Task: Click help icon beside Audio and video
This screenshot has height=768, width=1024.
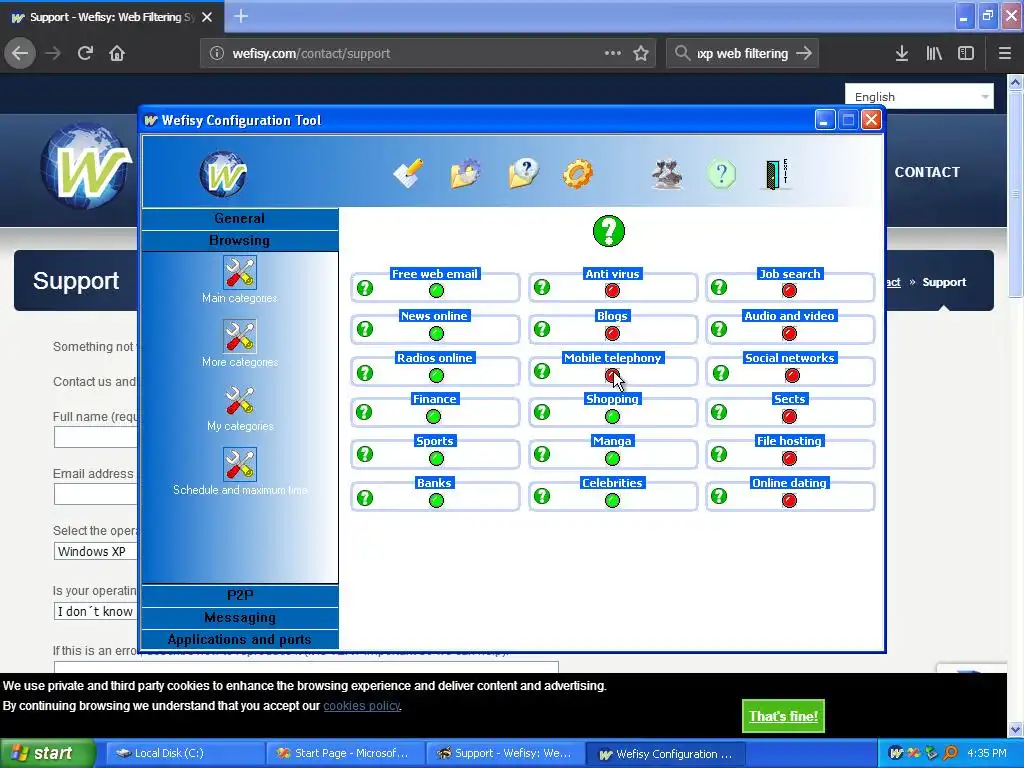Action: coord(719,329)
